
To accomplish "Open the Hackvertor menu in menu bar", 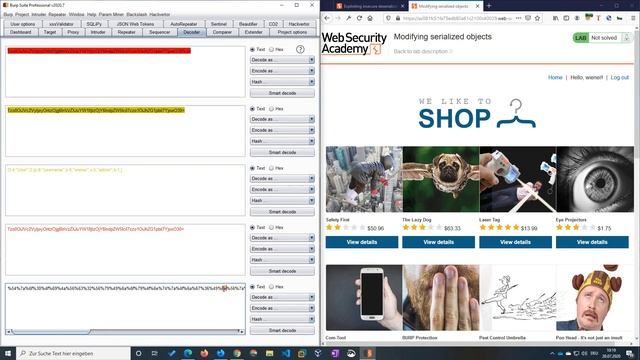I will point(160,14).
